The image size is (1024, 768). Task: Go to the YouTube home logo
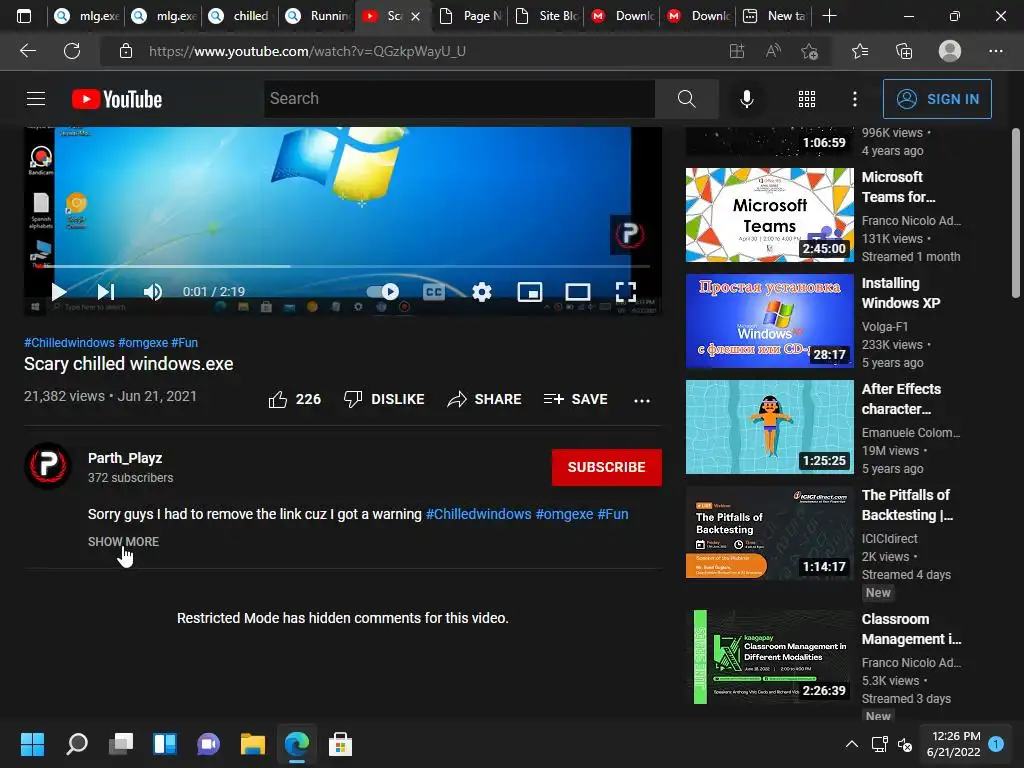[x=117, y=99]
